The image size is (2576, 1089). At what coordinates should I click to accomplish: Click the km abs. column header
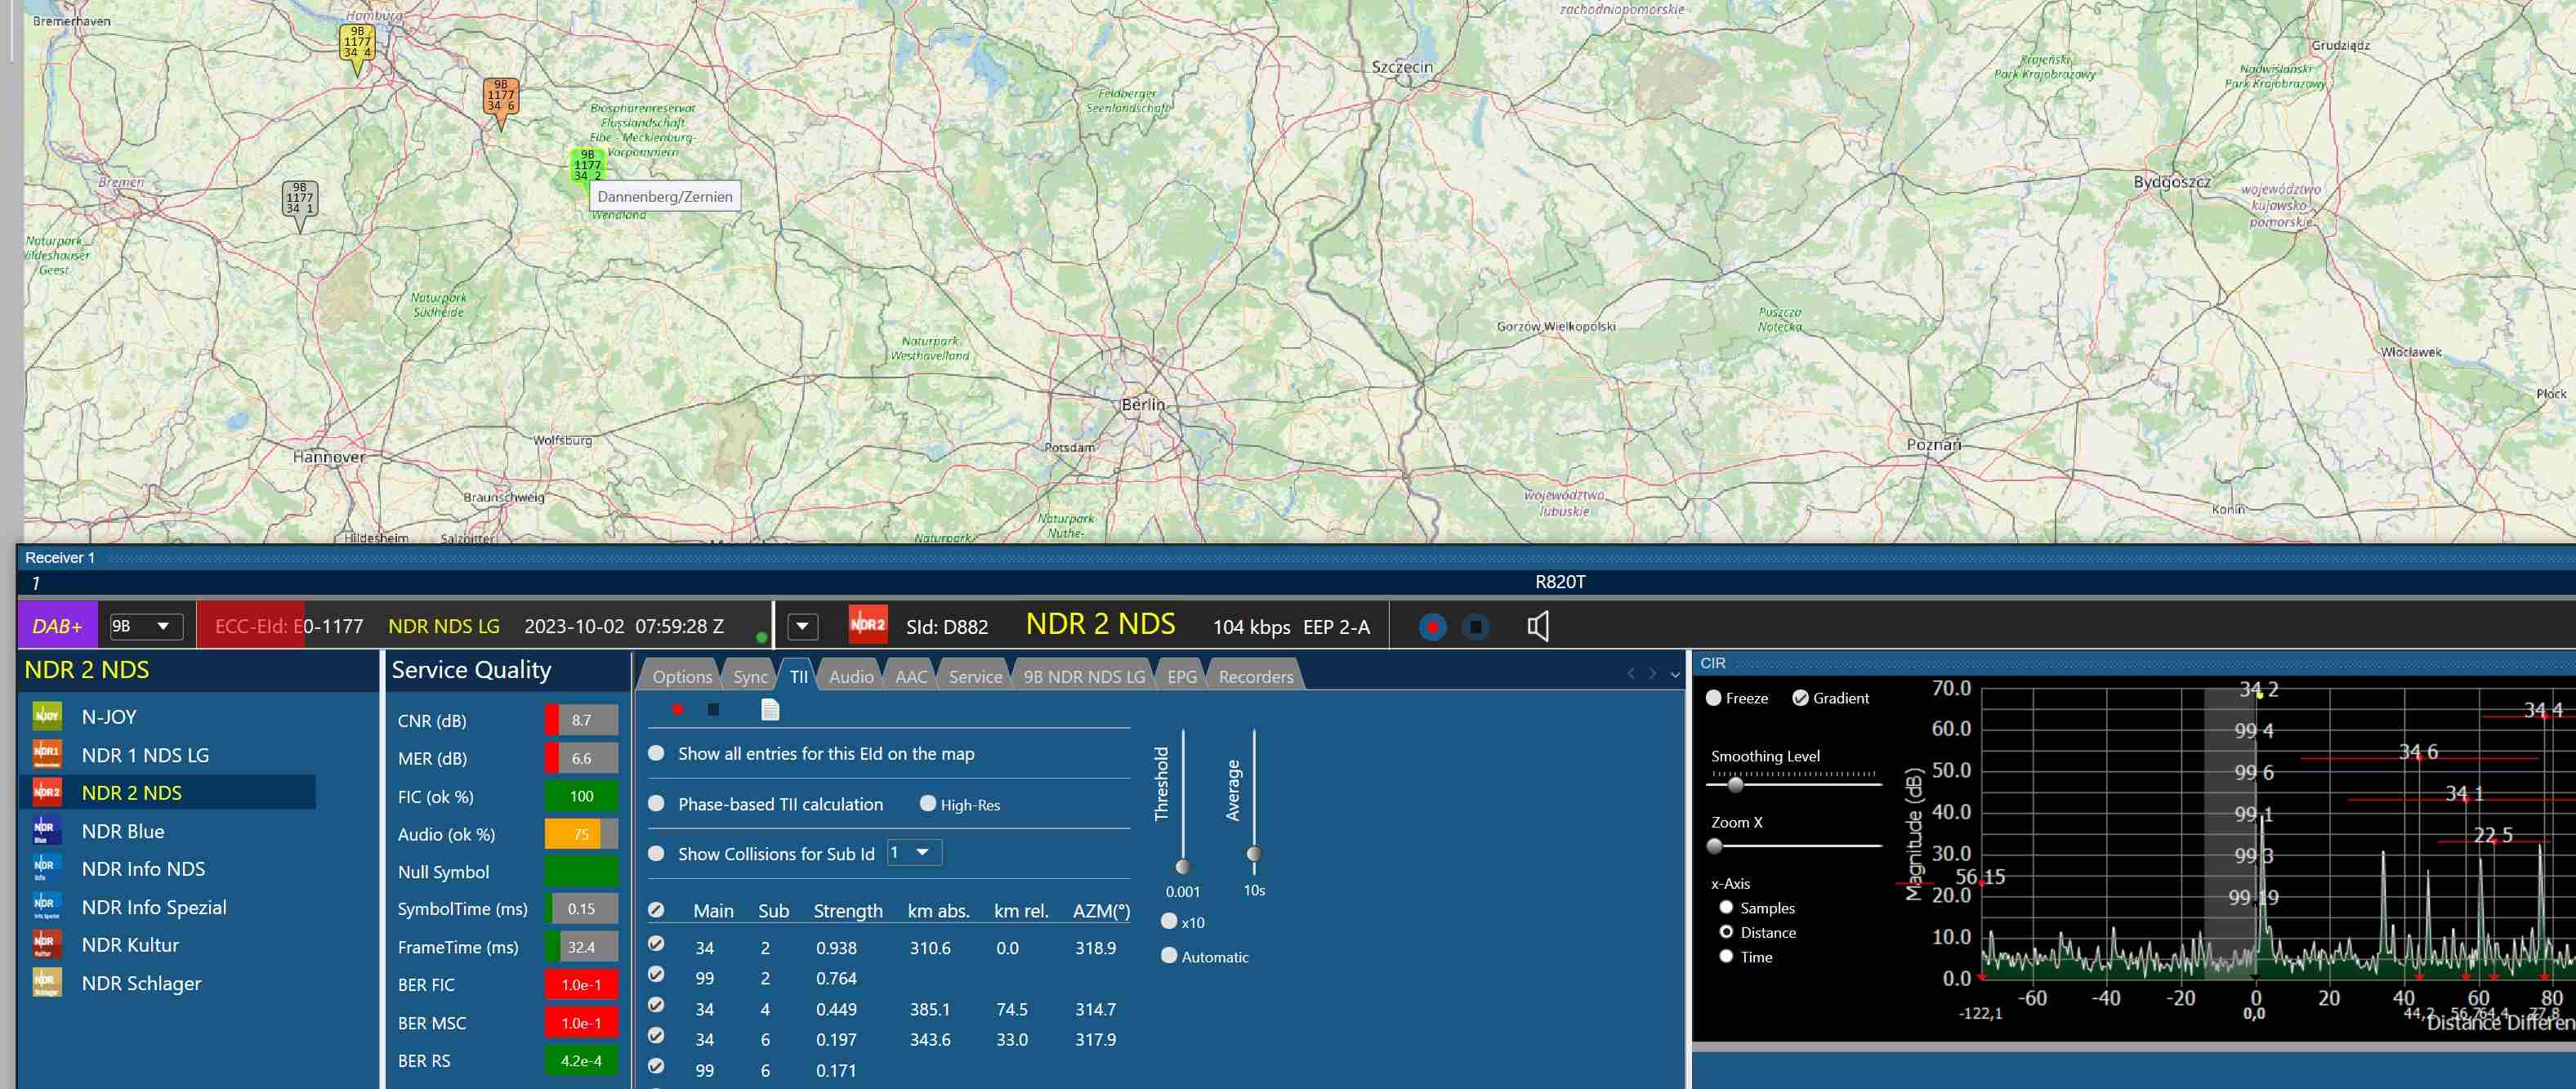tap(938, 910)
